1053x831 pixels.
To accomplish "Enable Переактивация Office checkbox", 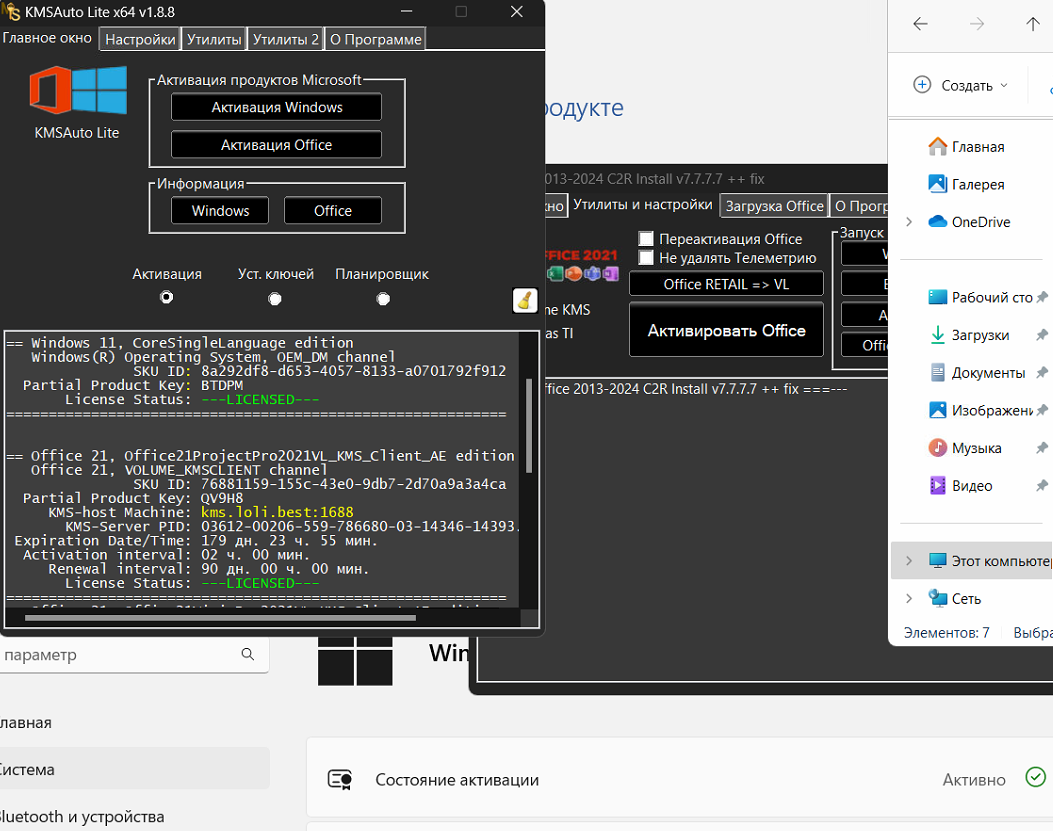I will tap(646, 238).
